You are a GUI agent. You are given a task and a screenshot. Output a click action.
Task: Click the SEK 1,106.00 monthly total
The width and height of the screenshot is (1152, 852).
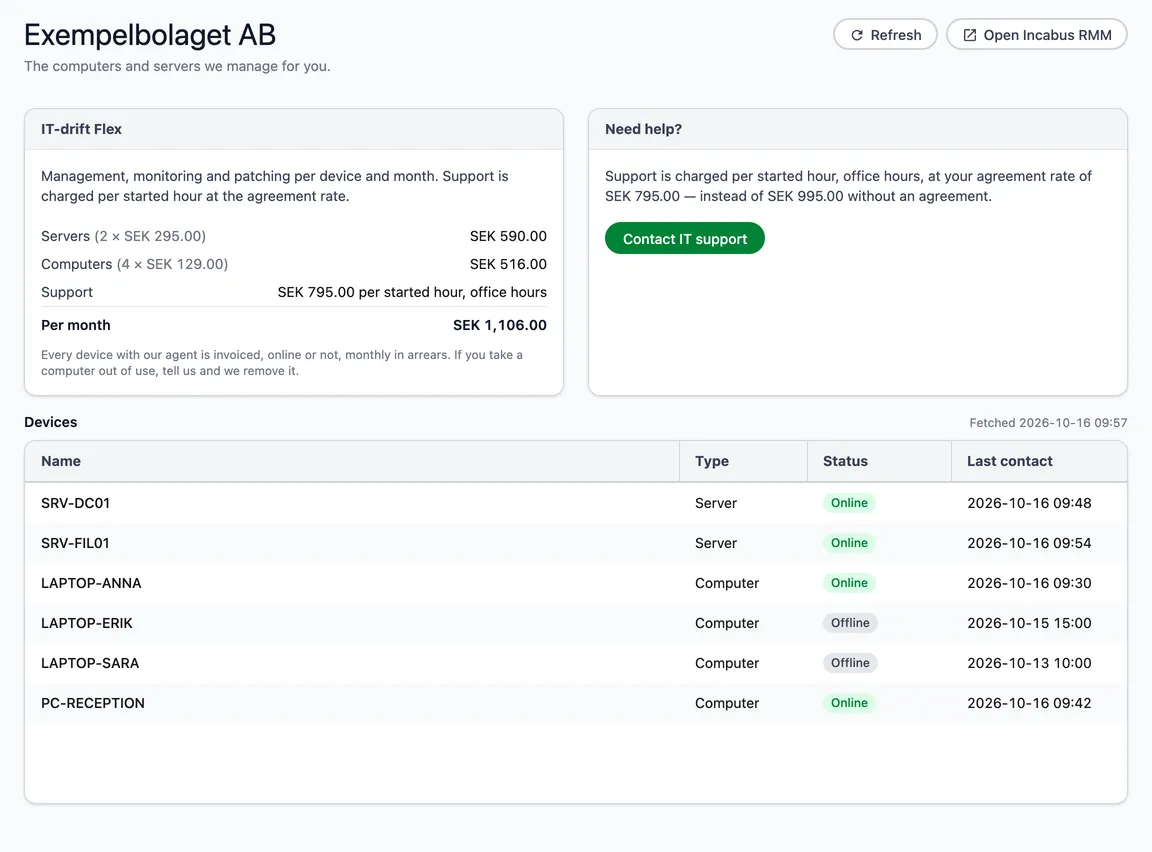pyautogui.click(x=500, y=325)
